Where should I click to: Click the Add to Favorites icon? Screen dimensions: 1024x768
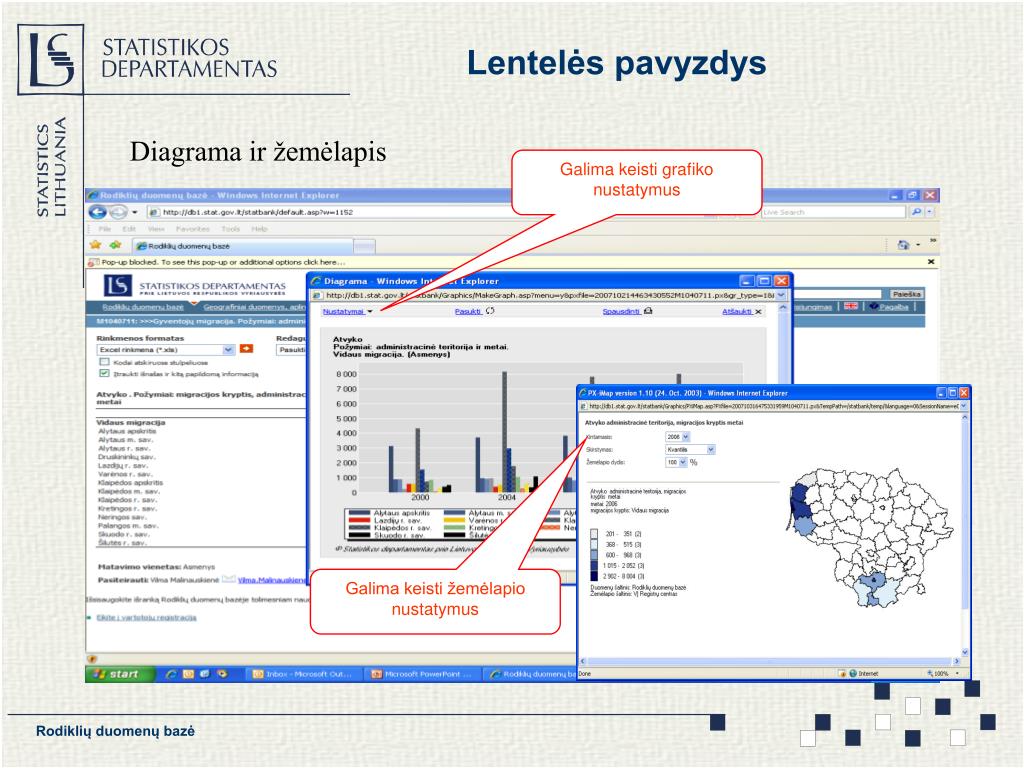(116, 245)
